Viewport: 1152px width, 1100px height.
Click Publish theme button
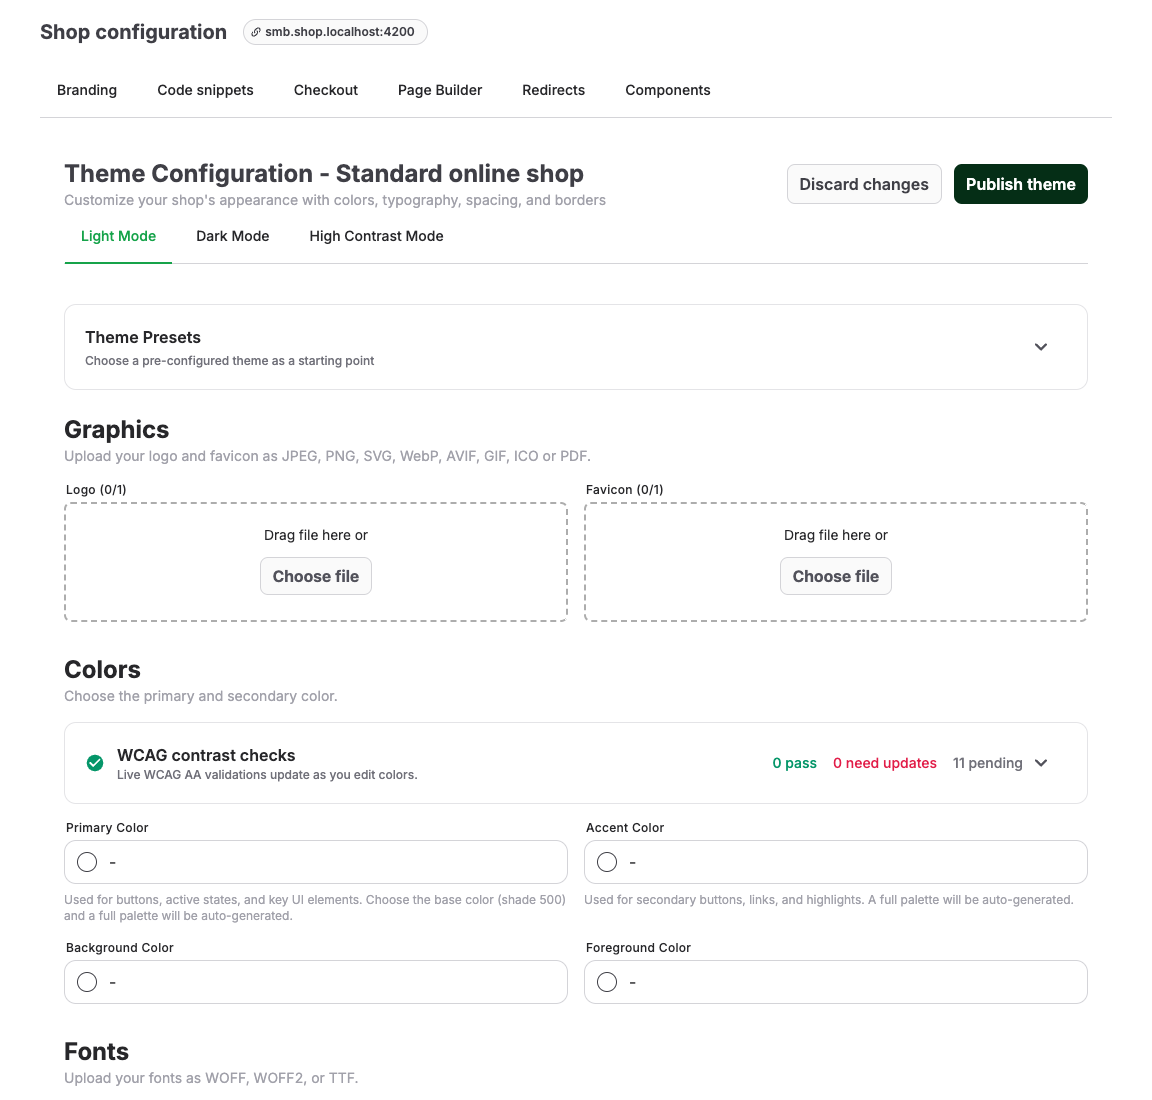1020,184
